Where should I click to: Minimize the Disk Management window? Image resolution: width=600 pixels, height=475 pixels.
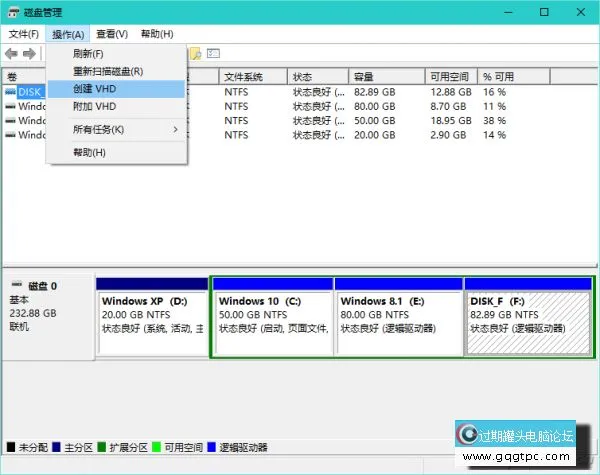pyautogui.click(x=508, y=12)
